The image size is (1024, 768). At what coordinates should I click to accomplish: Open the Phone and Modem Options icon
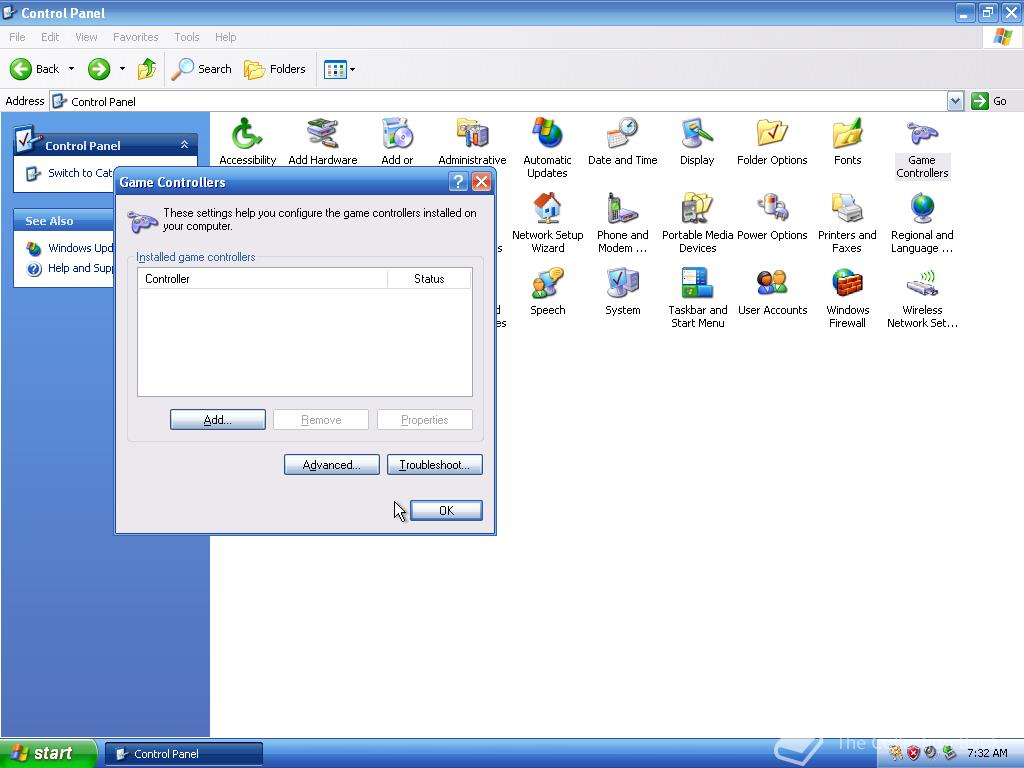tap(622, 223)
